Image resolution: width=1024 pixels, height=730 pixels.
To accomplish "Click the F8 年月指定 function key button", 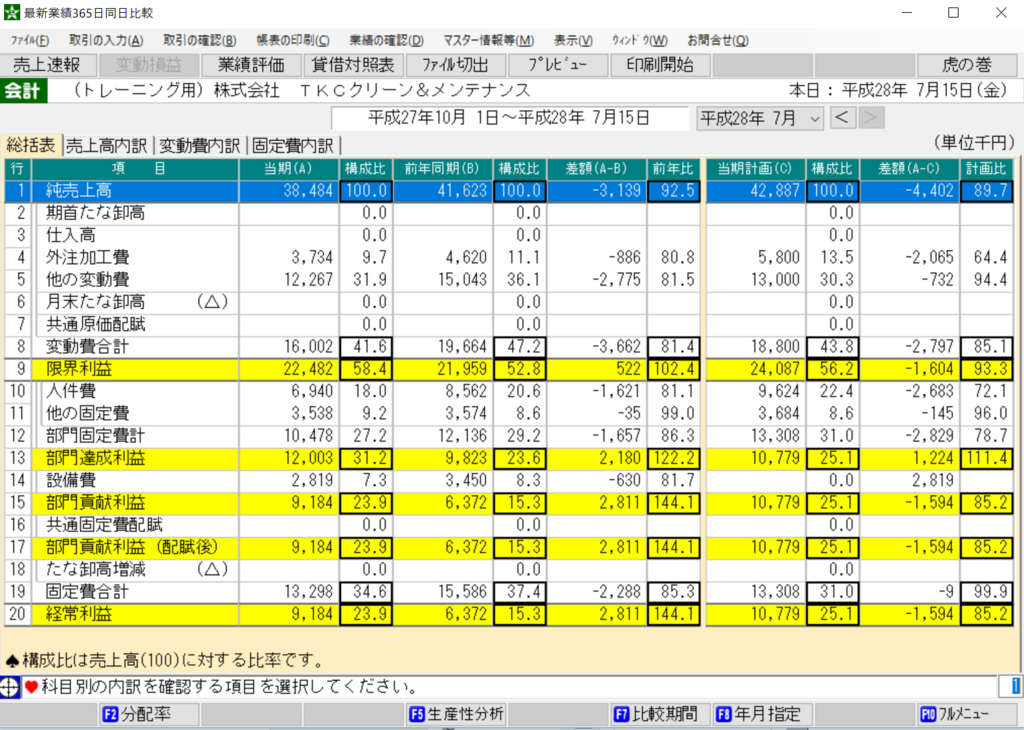I will [763, 714].
